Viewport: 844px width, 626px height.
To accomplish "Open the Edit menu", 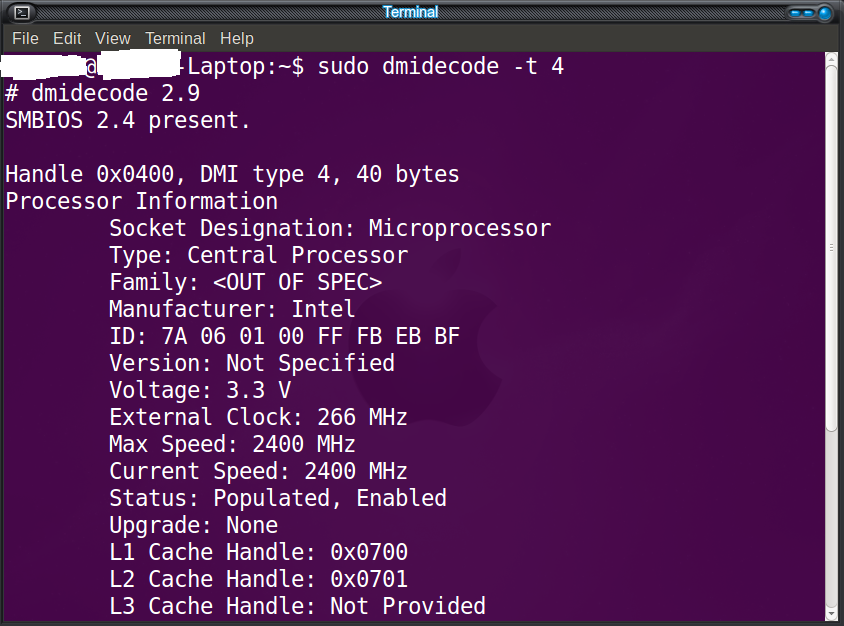I will tap(67, 38).
